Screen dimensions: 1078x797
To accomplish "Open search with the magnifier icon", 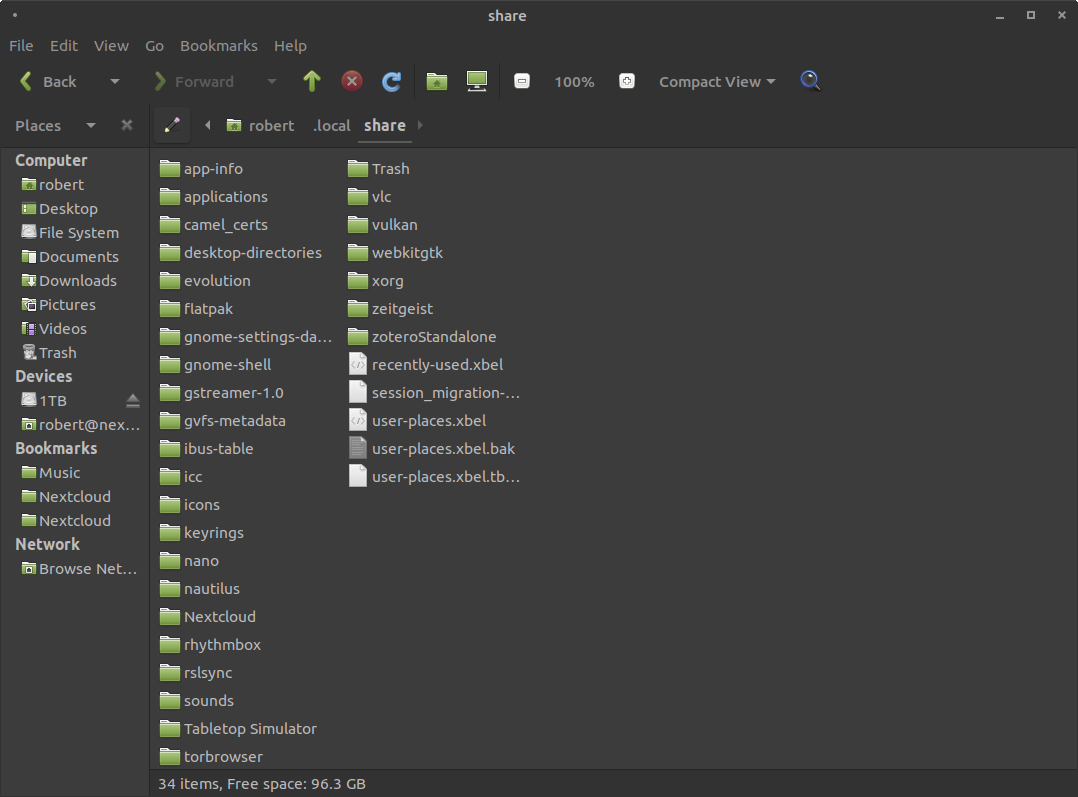I will click(810, 81).
